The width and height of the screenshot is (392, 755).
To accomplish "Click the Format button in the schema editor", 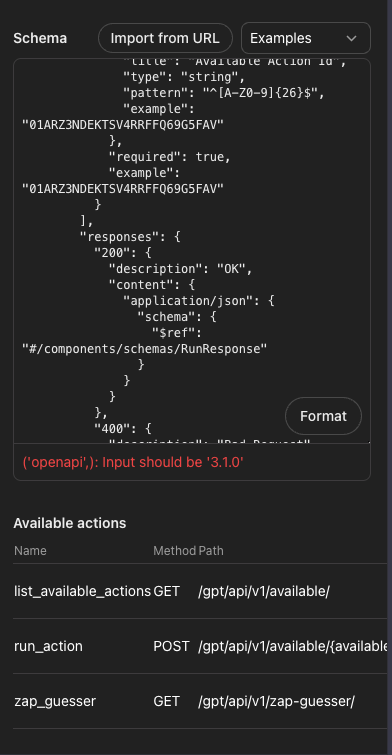I will click(323, 416).
